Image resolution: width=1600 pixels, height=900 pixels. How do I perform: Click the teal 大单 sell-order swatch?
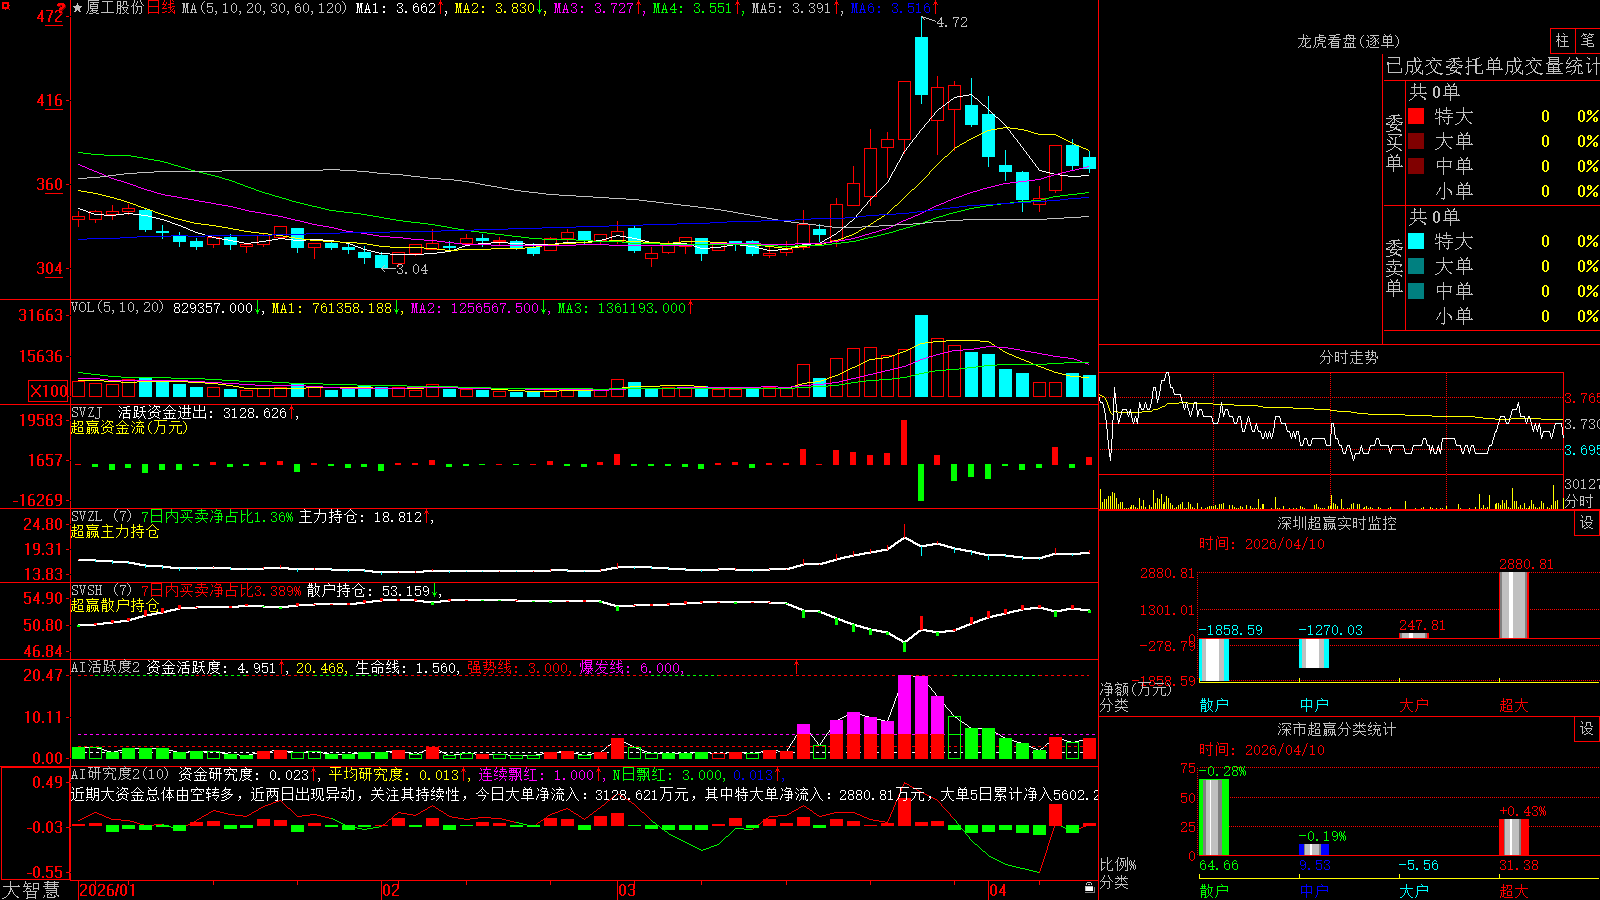coord(1416,266)
